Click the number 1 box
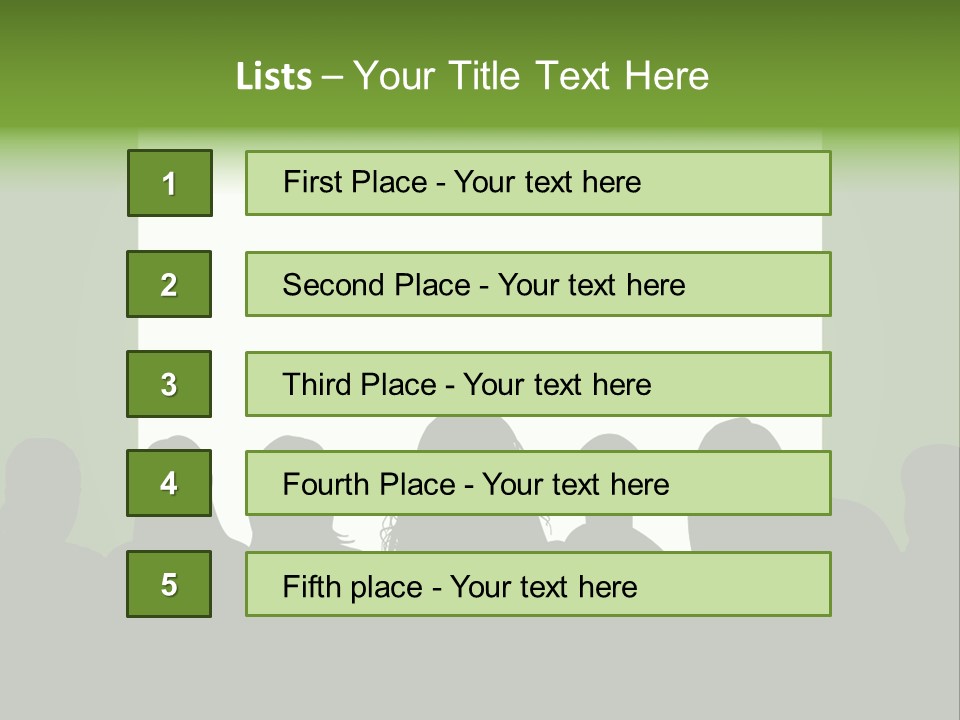The width and height of the screenshot is (960, 720). coord(169,183)
